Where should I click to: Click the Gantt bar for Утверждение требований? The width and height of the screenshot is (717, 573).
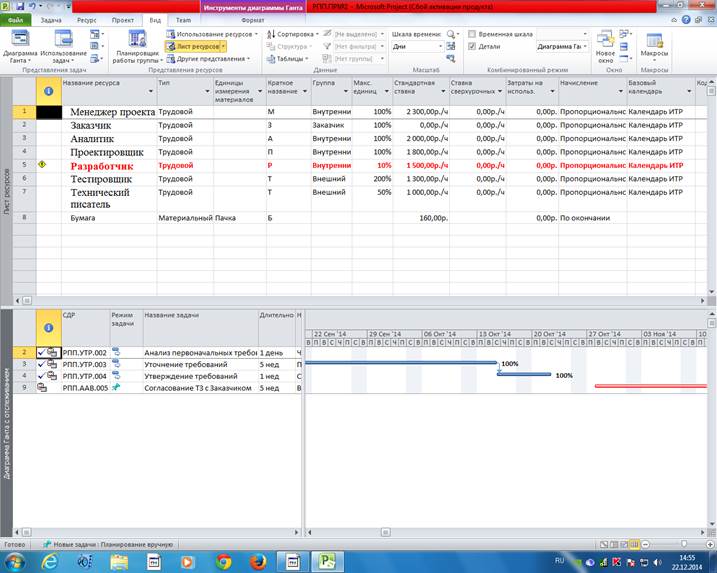tap(524, 375)
